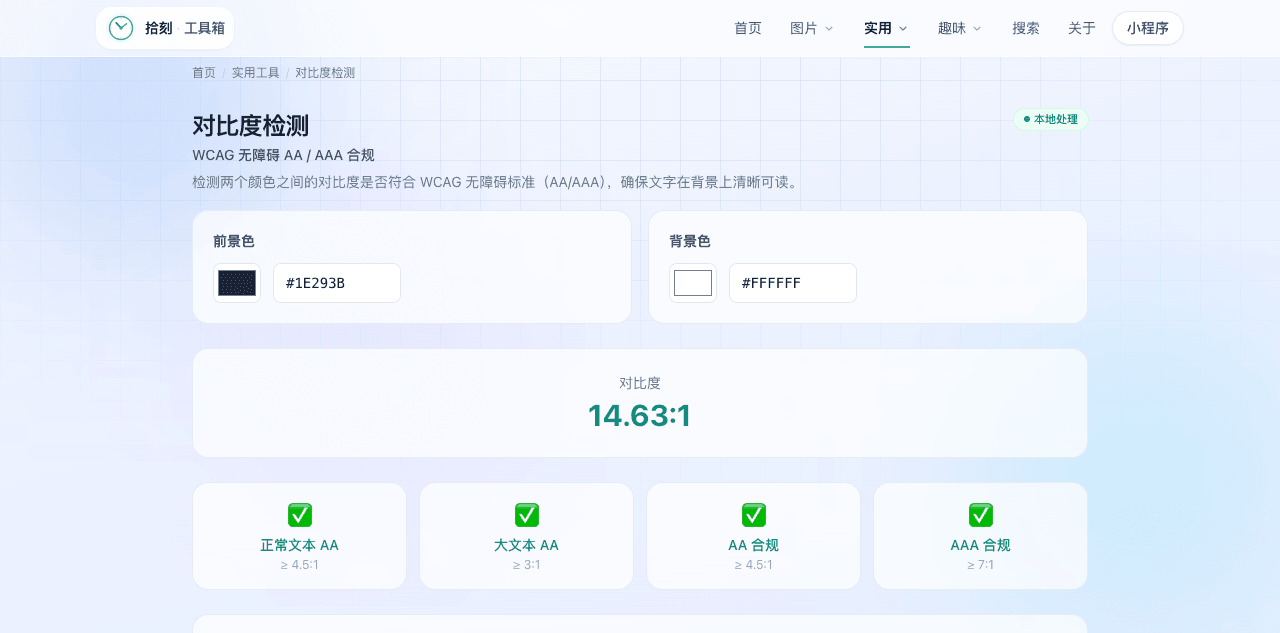Click the green checkmark in 正常文本 AA card
The height and width of the screenshot is (633, 1280).
coord(300,515)
